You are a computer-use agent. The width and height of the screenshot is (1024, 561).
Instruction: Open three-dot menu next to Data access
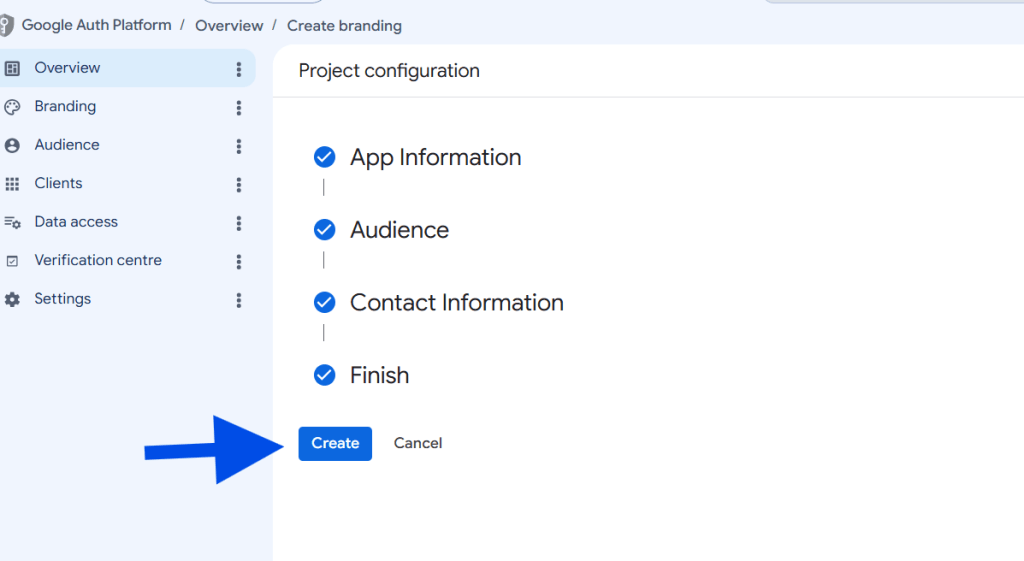(239, 223)
